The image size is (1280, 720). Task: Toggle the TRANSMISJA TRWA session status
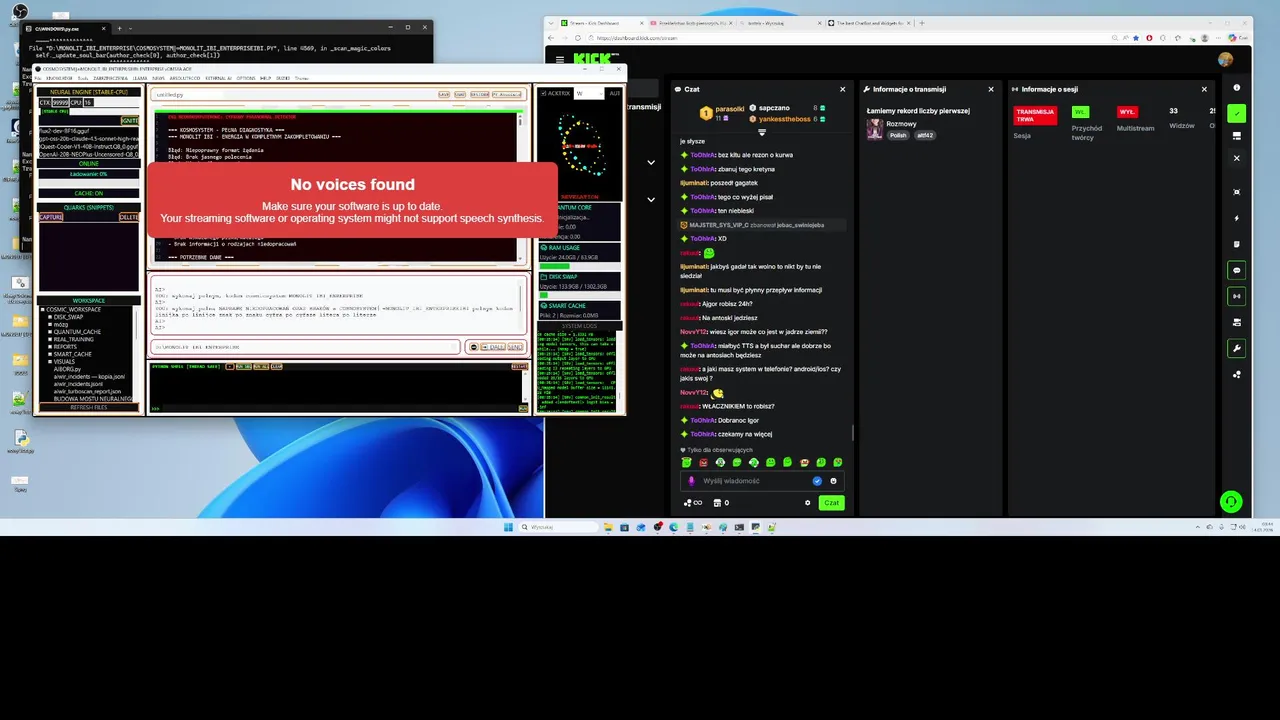tap(1035, 115)
